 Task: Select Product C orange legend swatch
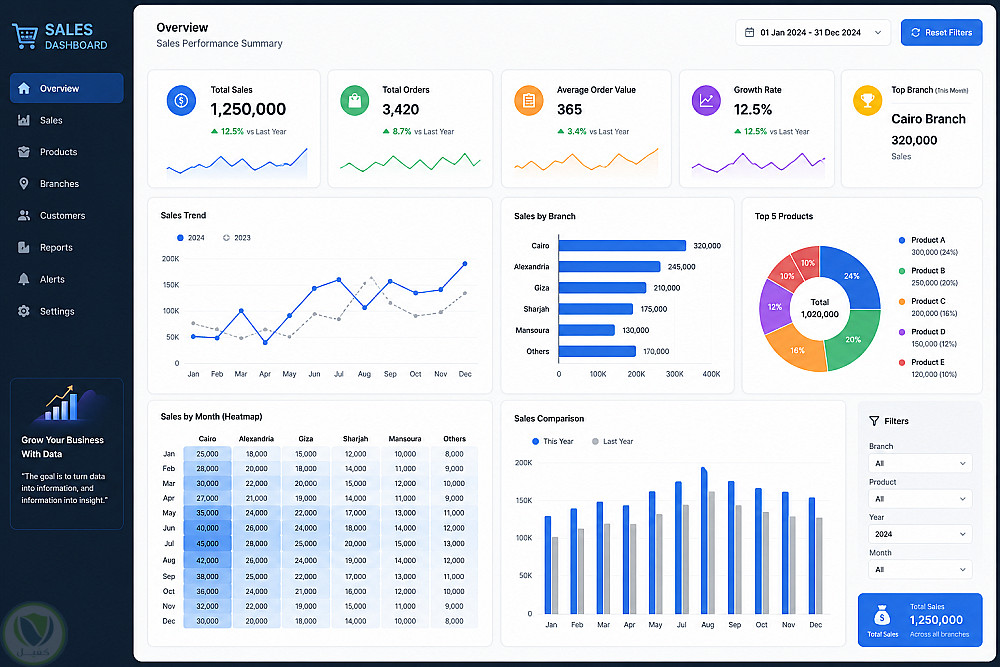coord(902,302)
